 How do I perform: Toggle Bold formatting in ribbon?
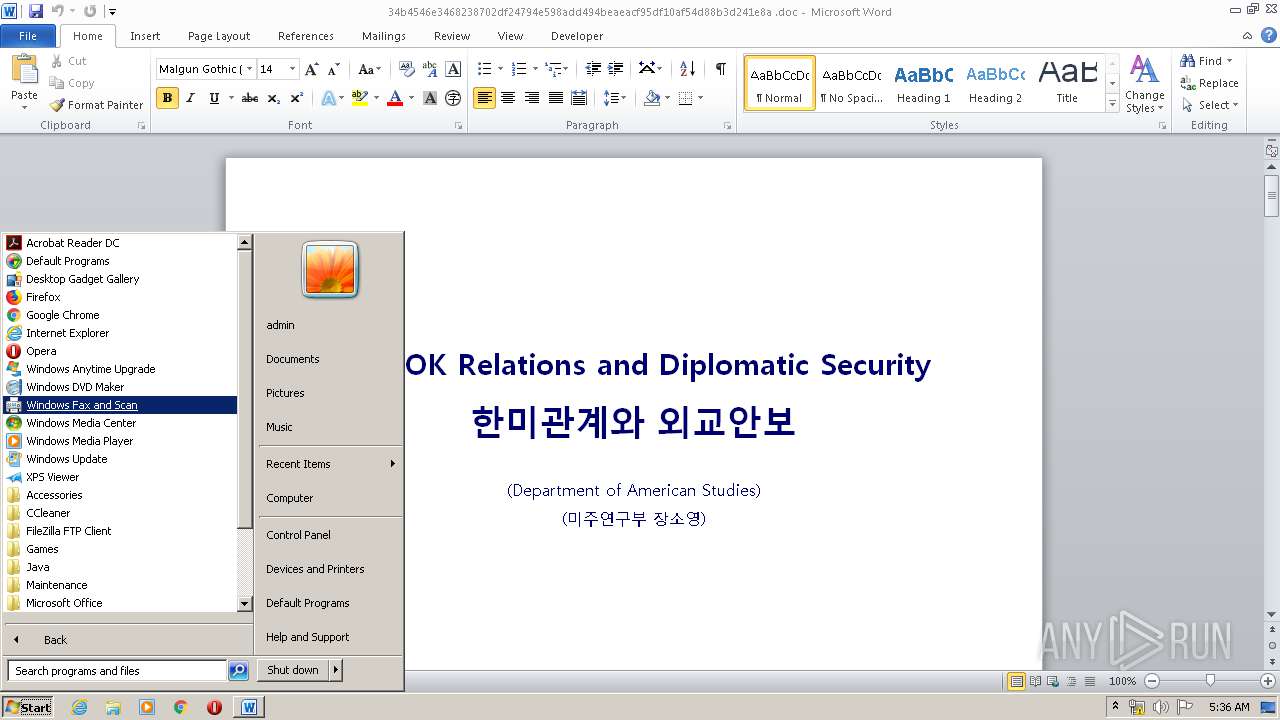167,98
